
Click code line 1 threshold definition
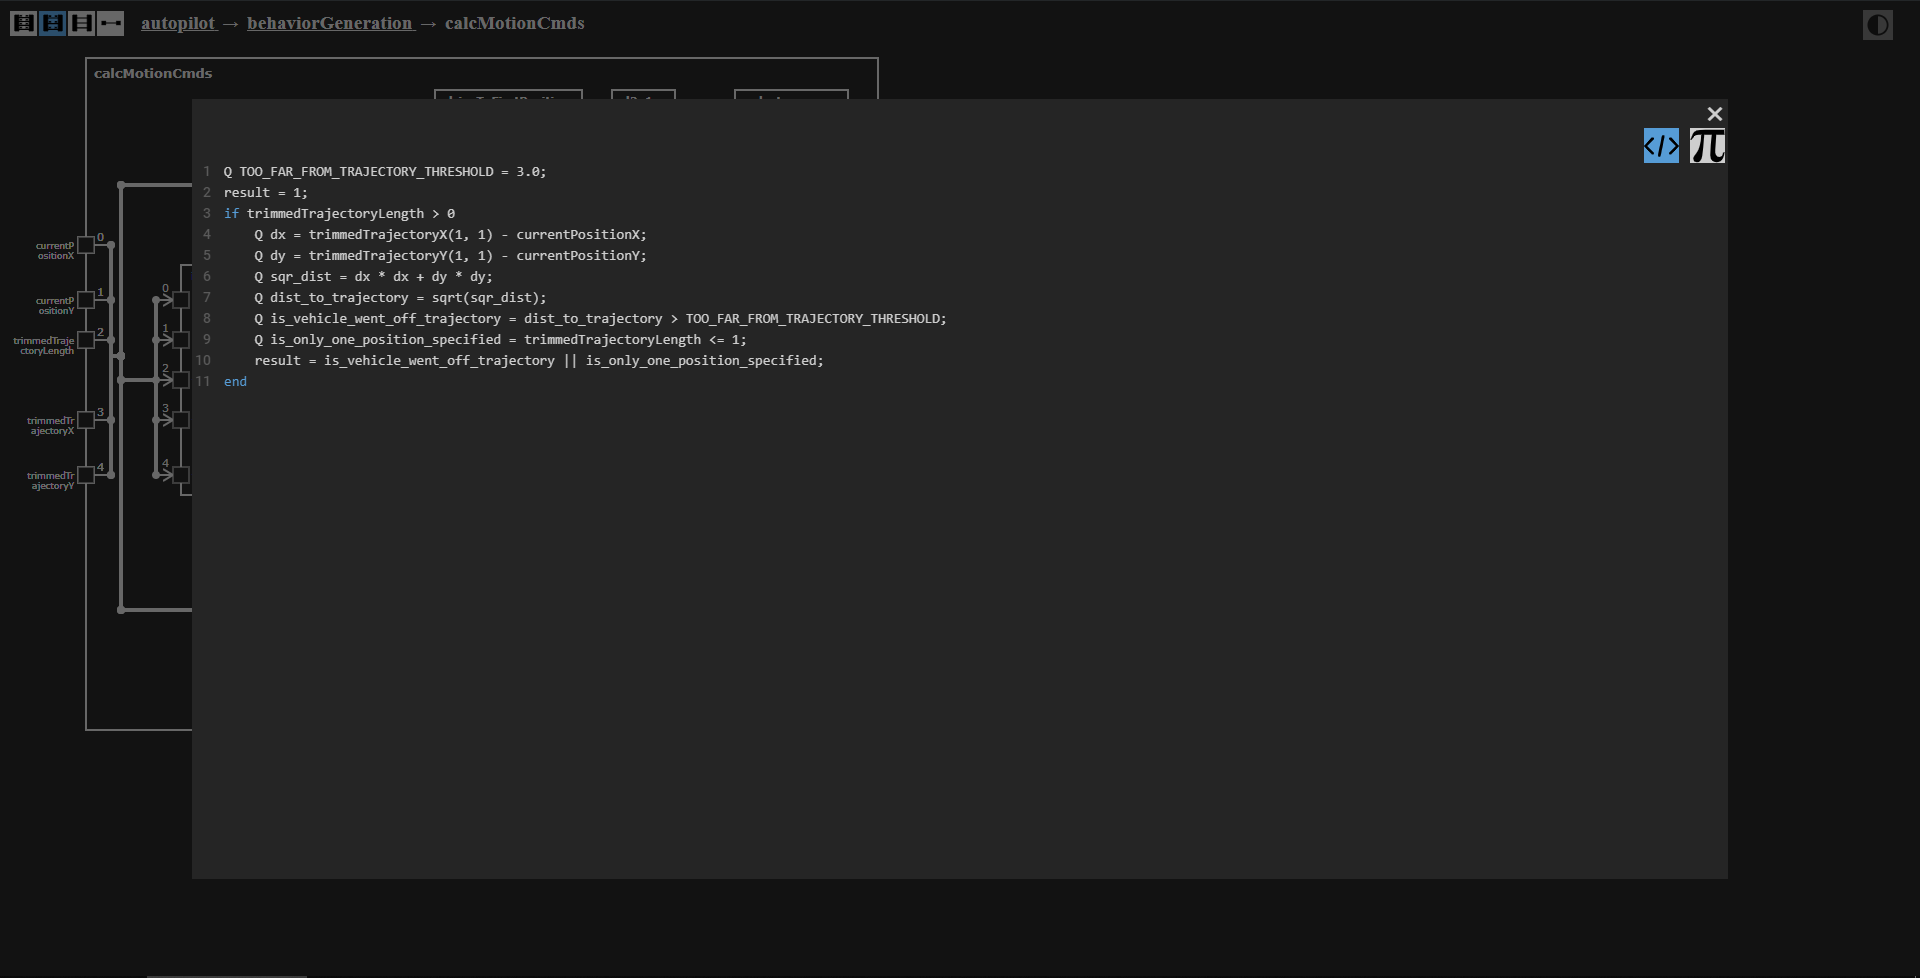pyautogui.click(x=385, y=172)
